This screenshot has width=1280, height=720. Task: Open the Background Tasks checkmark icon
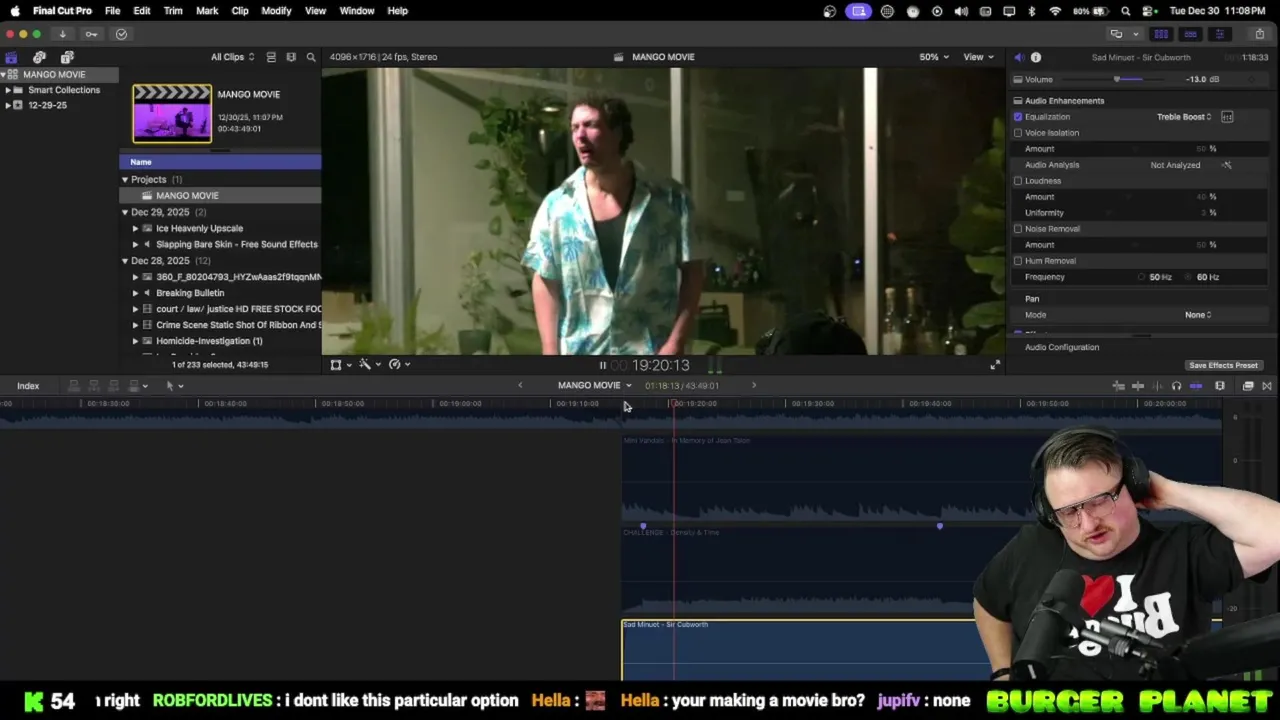coord(121,34)
